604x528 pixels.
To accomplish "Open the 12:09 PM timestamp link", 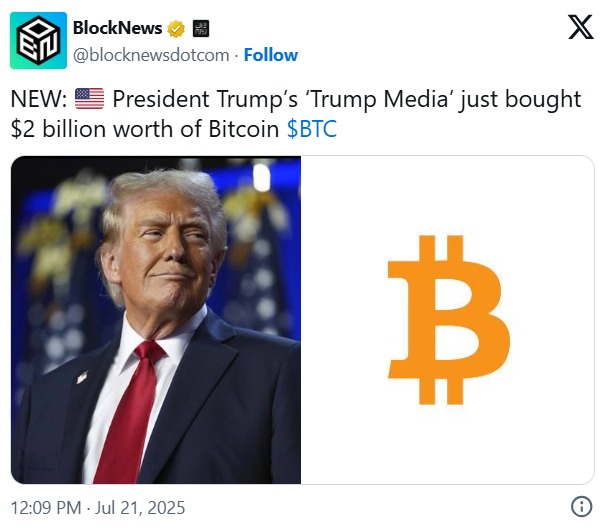I will pos(46,508).
